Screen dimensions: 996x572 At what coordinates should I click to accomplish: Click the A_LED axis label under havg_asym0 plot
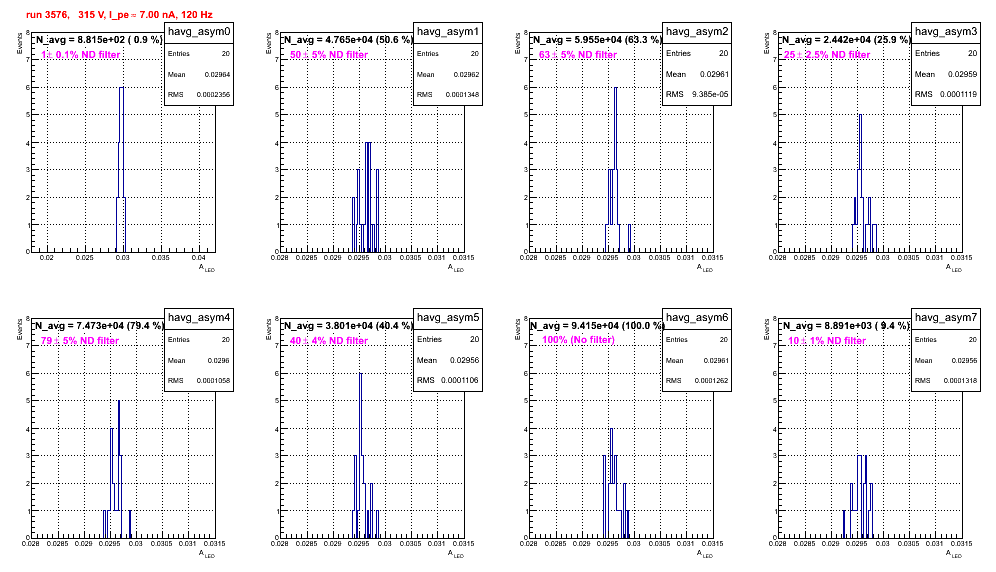tap(207, 268)
